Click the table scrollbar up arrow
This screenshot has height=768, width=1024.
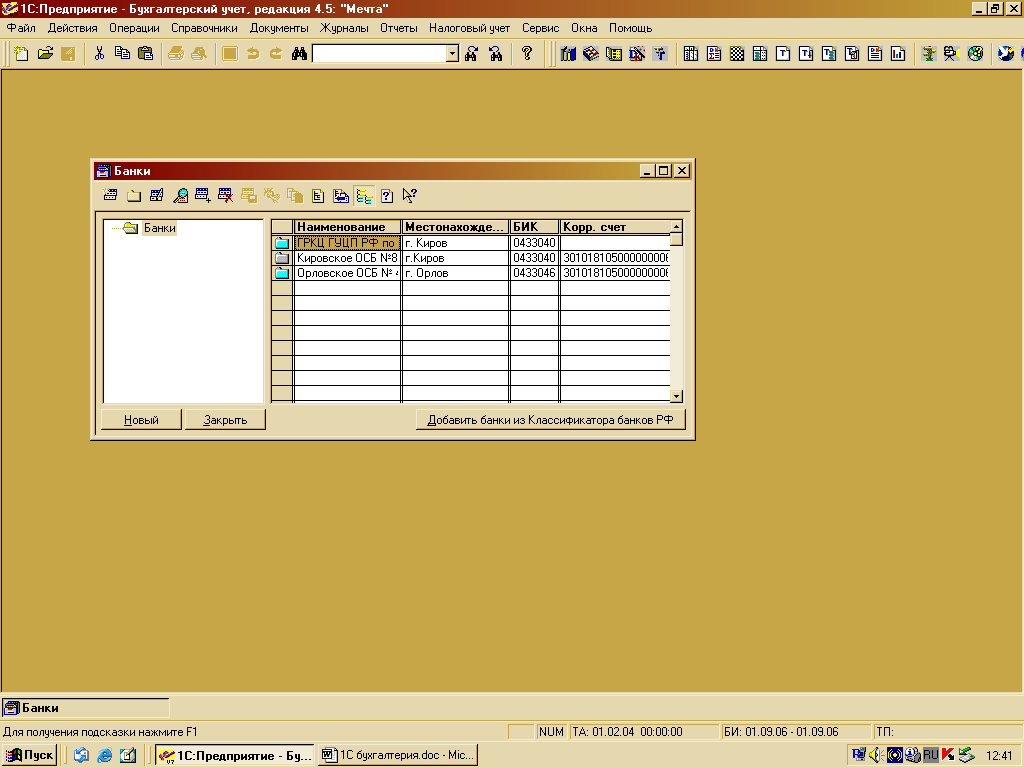coord(677,227)
